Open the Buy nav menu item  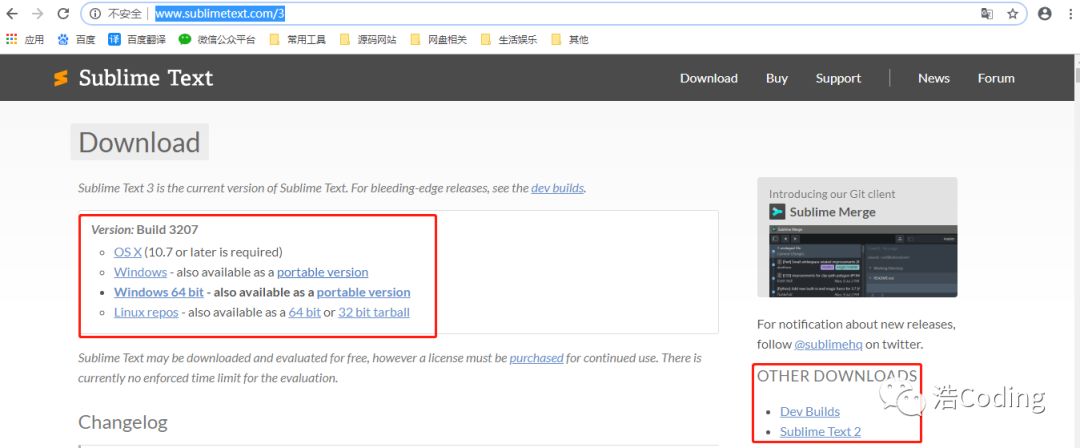coord(776,79)
